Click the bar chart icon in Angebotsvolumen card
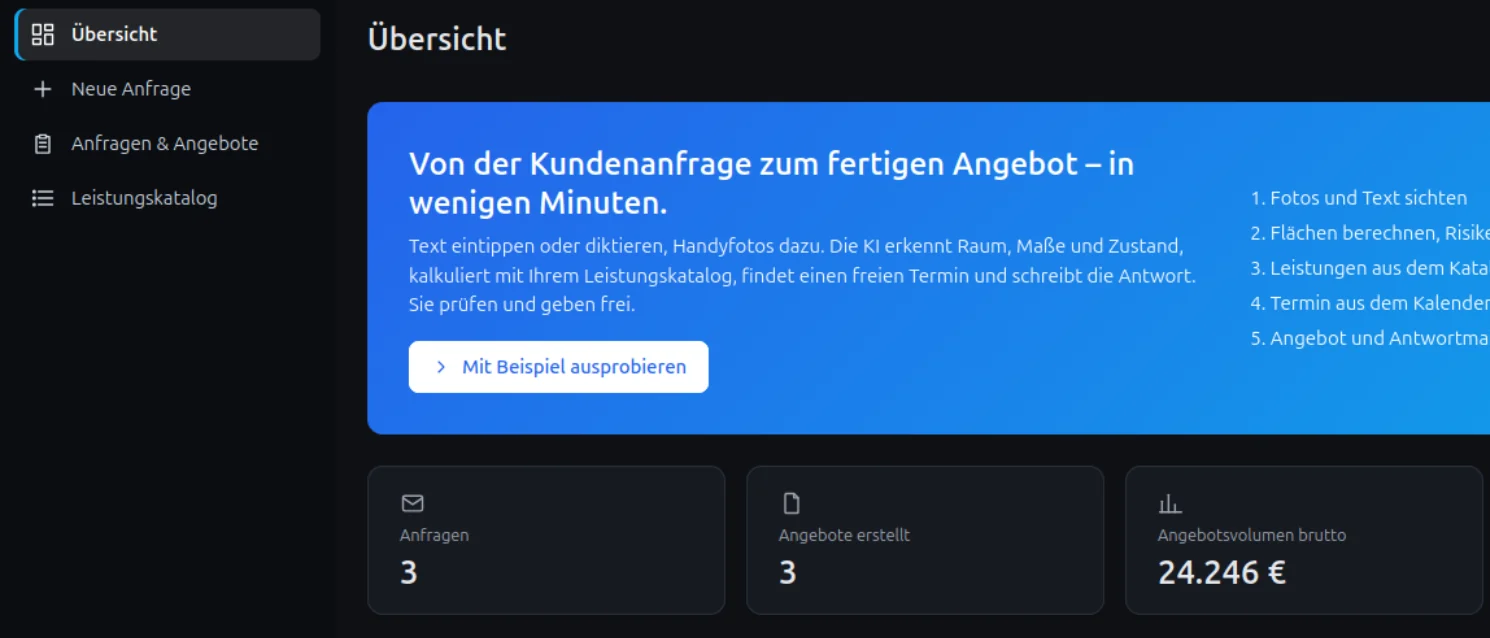 pyautogui.click(x=1169, y=503)
